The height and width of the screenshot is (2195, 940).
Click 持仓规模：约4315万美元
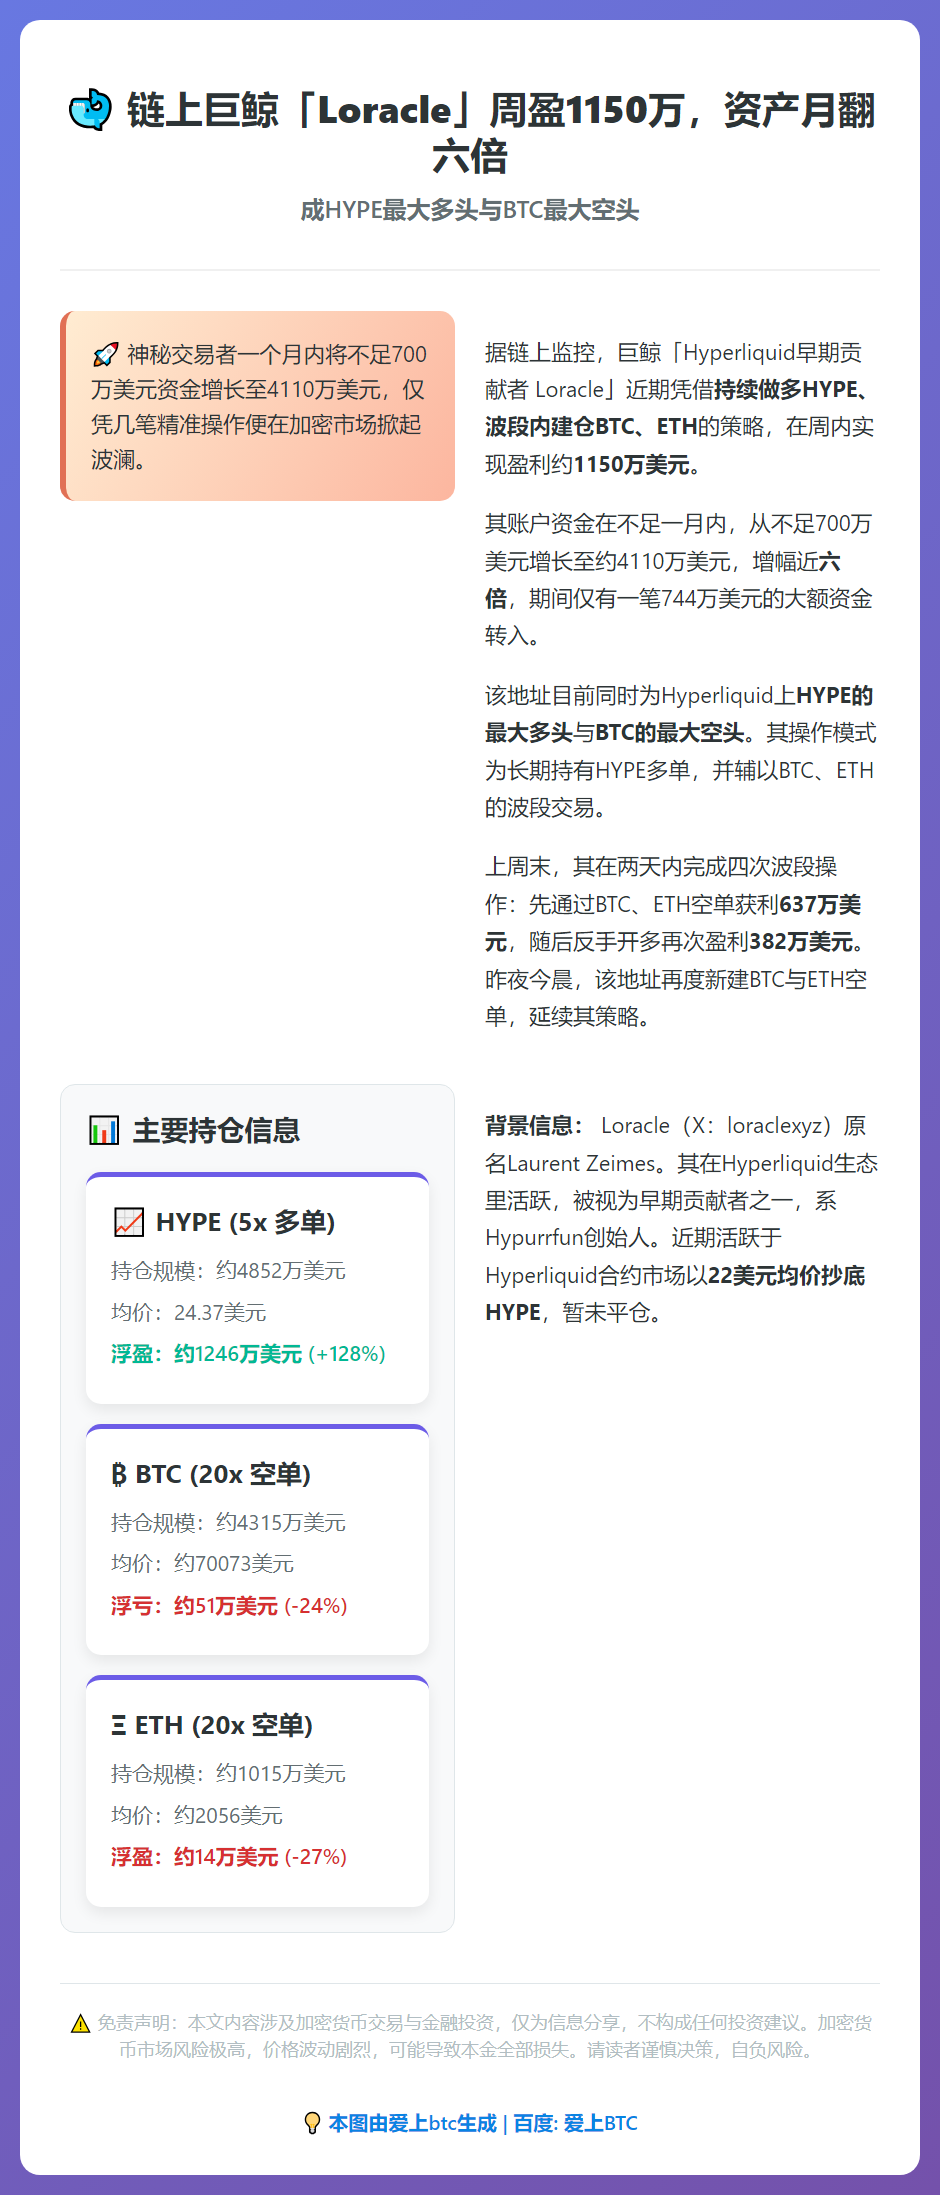click(x=228, y=1522)
